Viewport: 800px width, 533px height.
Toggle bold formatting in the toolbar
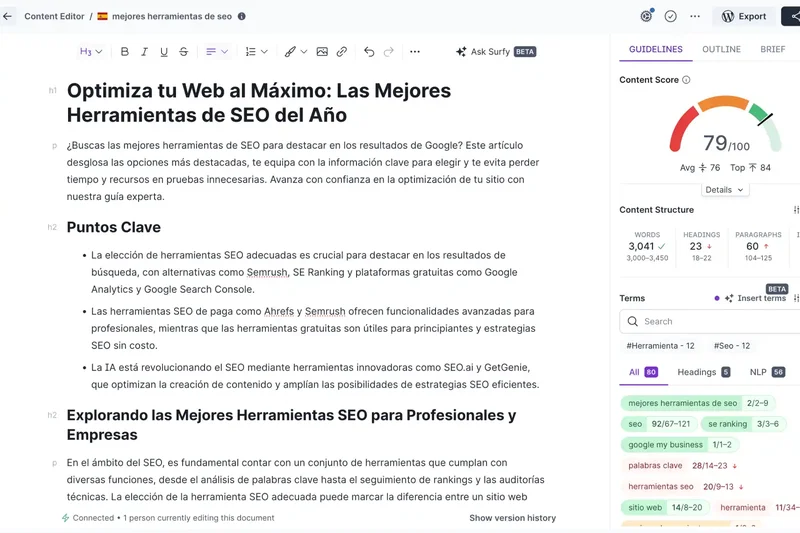point(125,52)
